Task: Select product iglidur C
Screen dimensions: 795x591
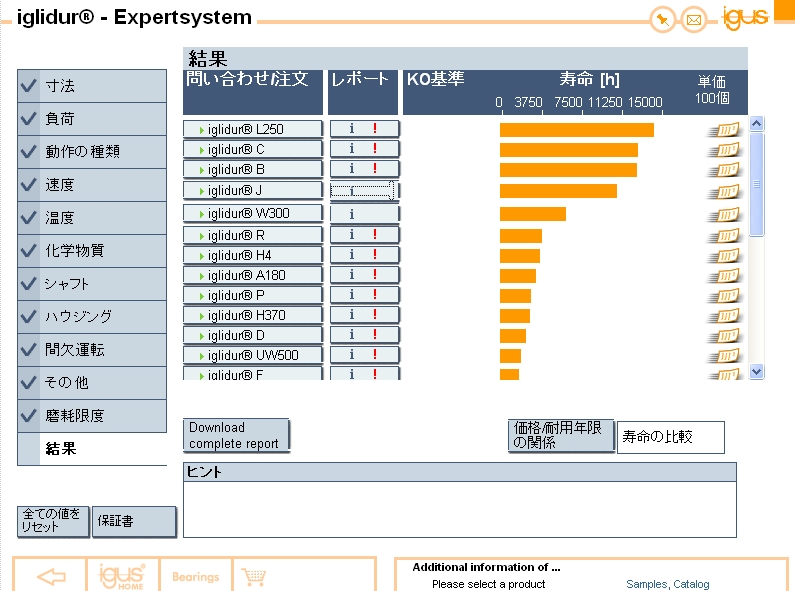Action: pyautogui.click(x=252, y=150)
